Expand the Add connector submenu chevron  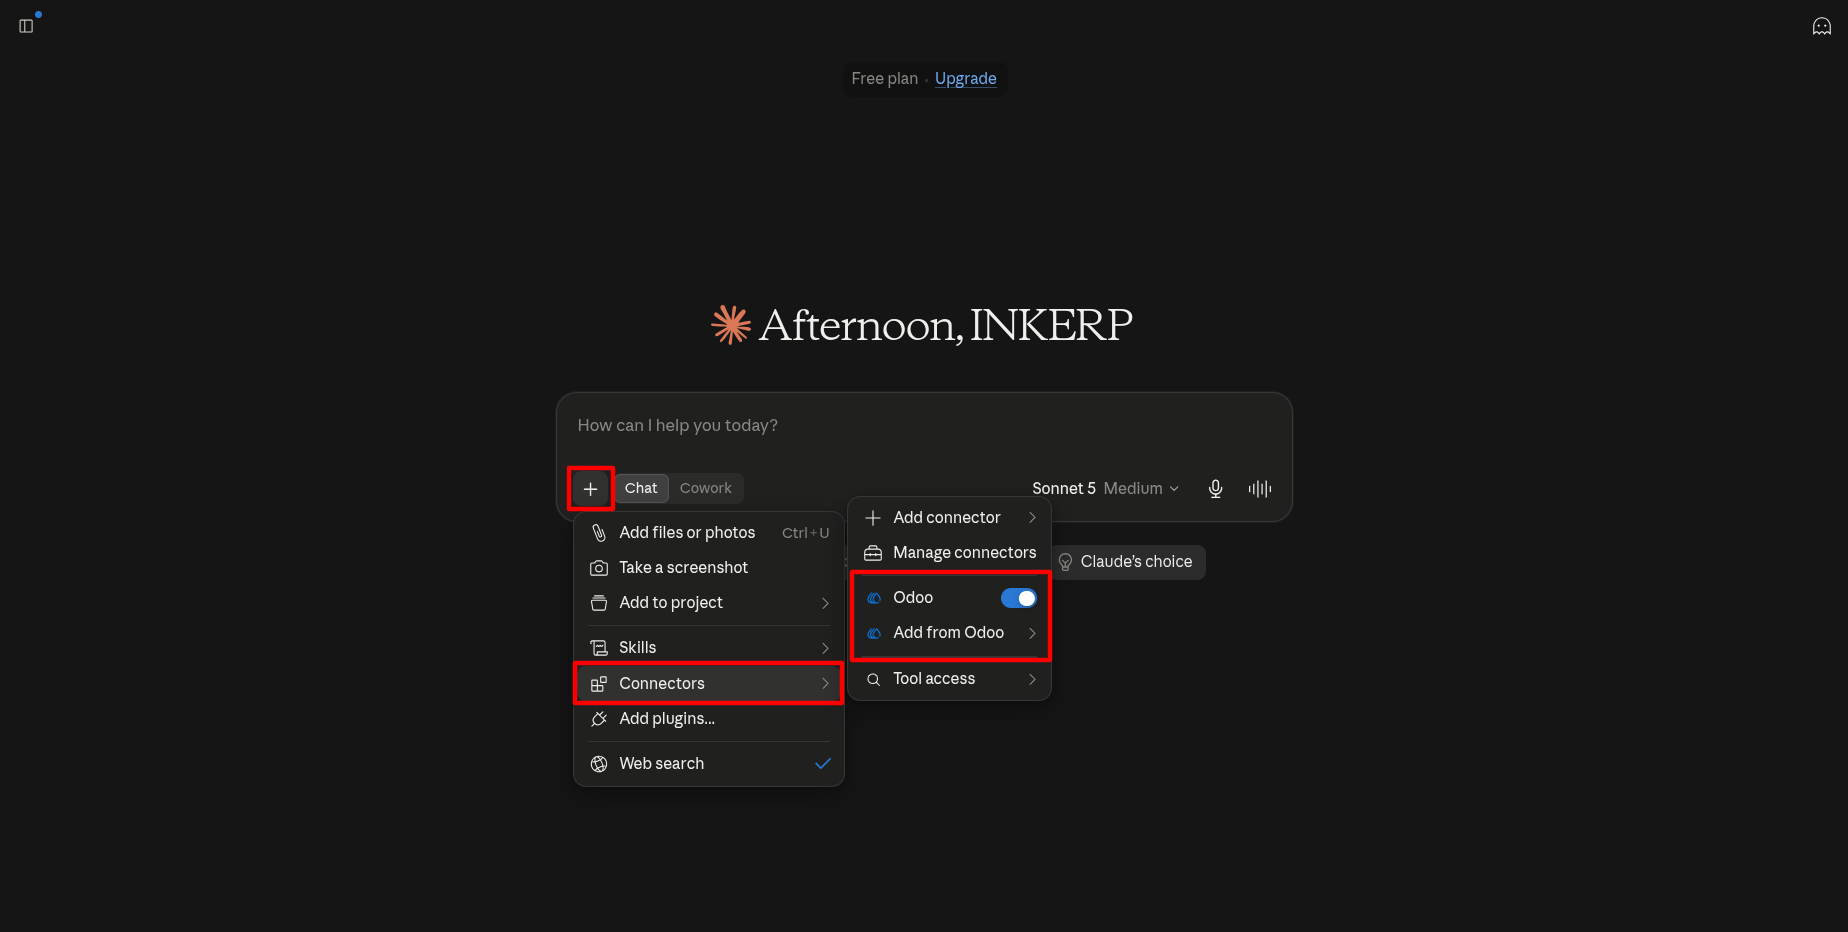pos(1032,518)
